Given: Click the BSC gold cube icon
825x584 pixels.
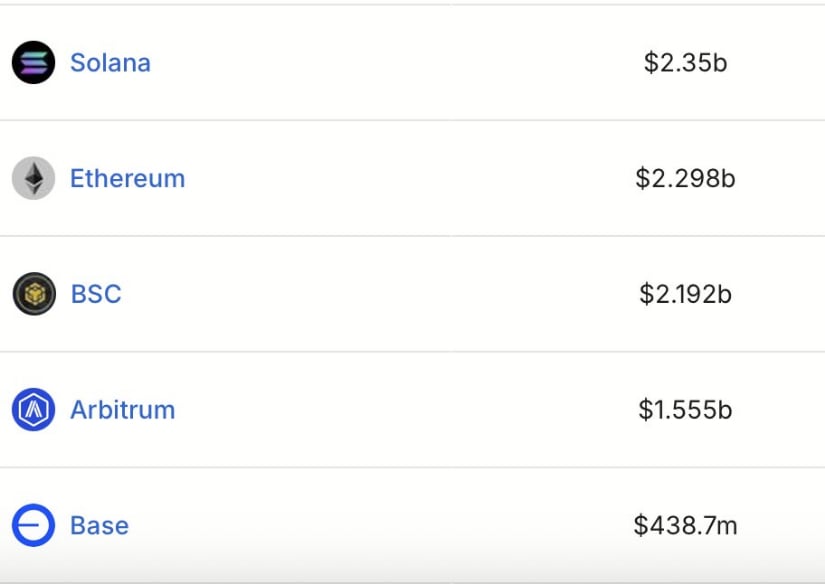Looking at the screenshot, I should (x=34, y=294).
